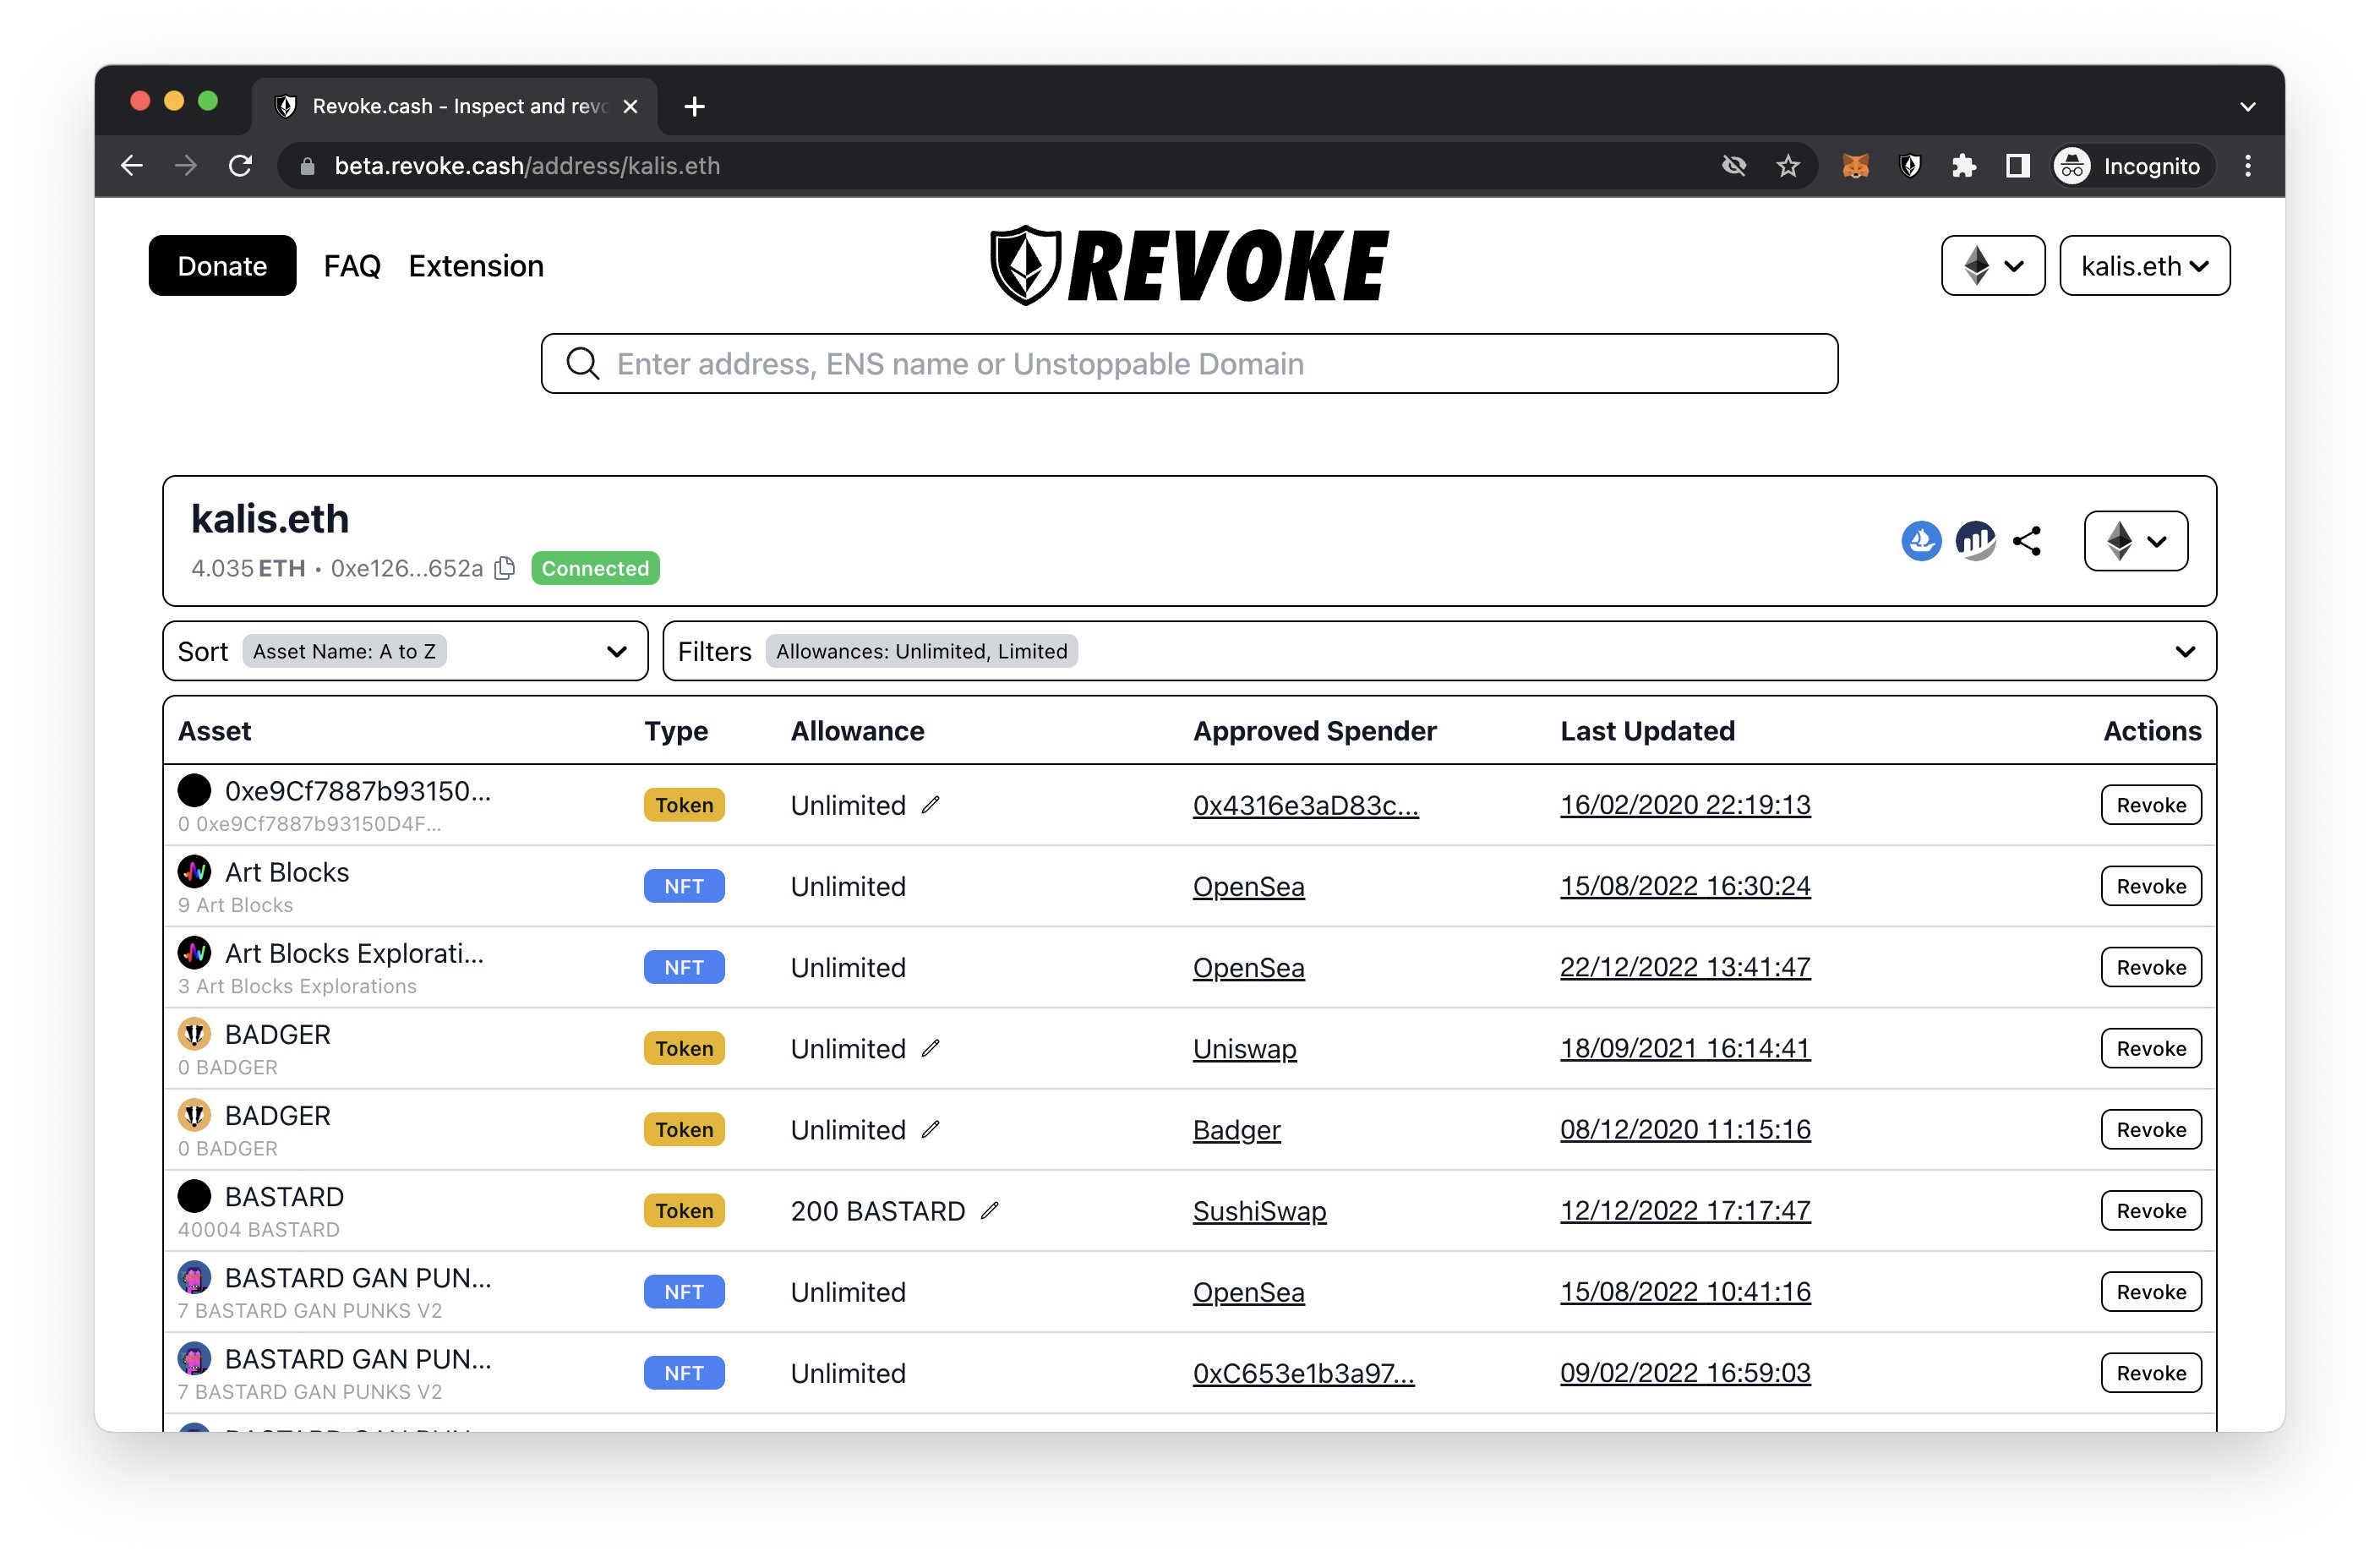This screenshot has height=1557, width=2380.
Task: Revoke the BADGER Badger spender allowance
Action: coord(2151,1130)
